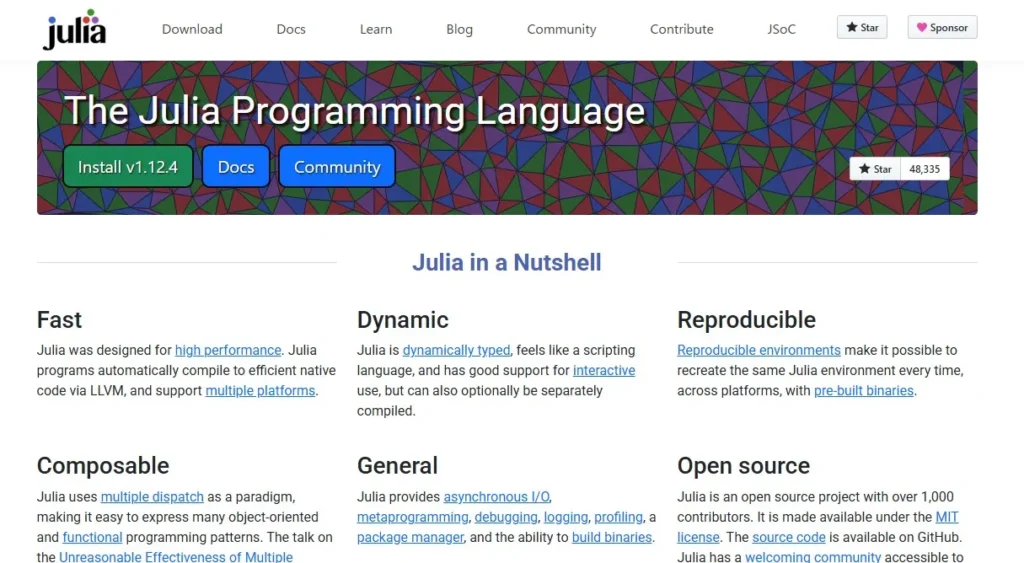
Task: Open the multiple dispatch link
Action: tap(152, 496)
